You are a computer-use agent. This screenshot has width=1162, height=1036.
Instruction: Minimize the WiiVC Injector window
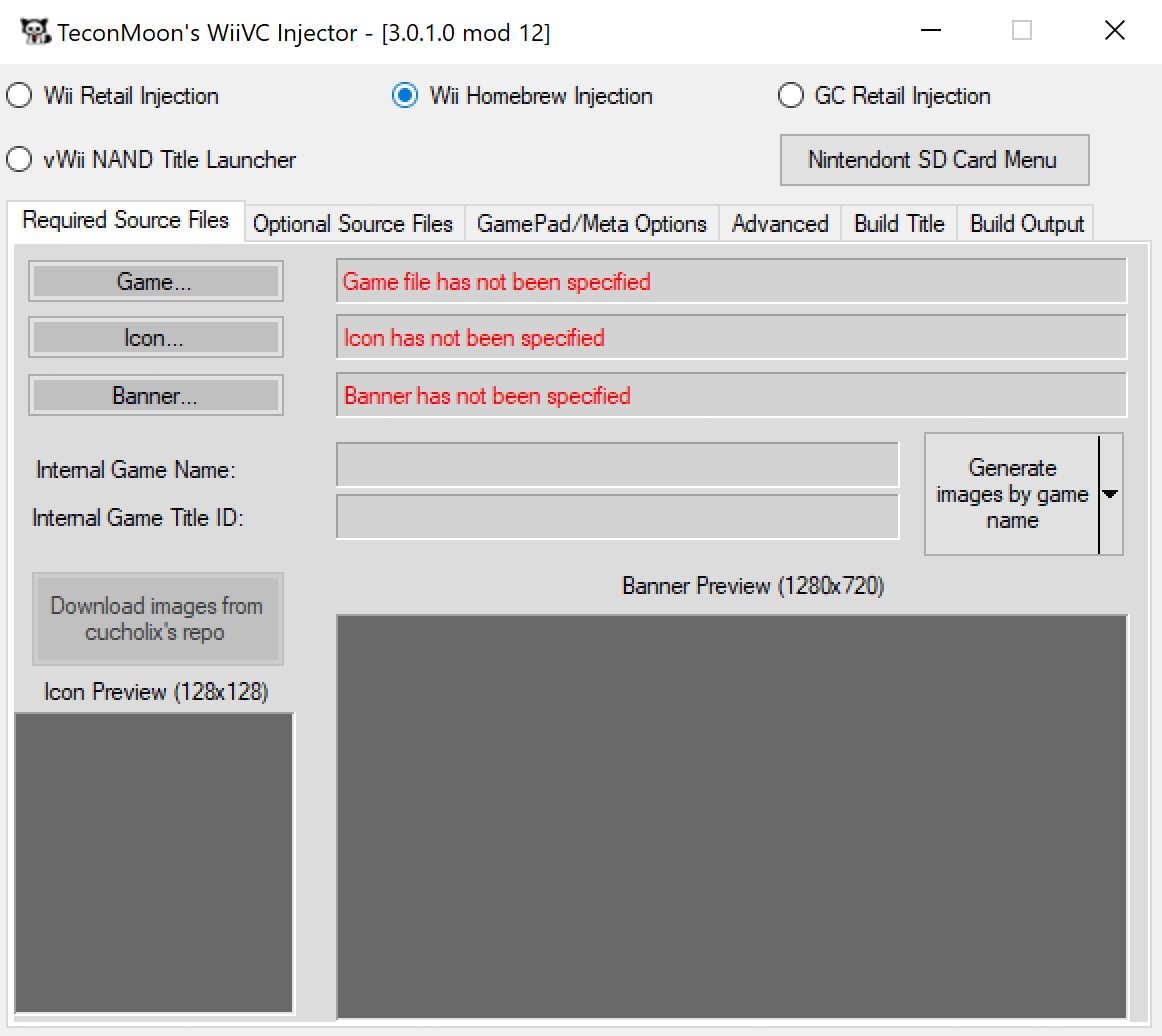tap(931, 30)
